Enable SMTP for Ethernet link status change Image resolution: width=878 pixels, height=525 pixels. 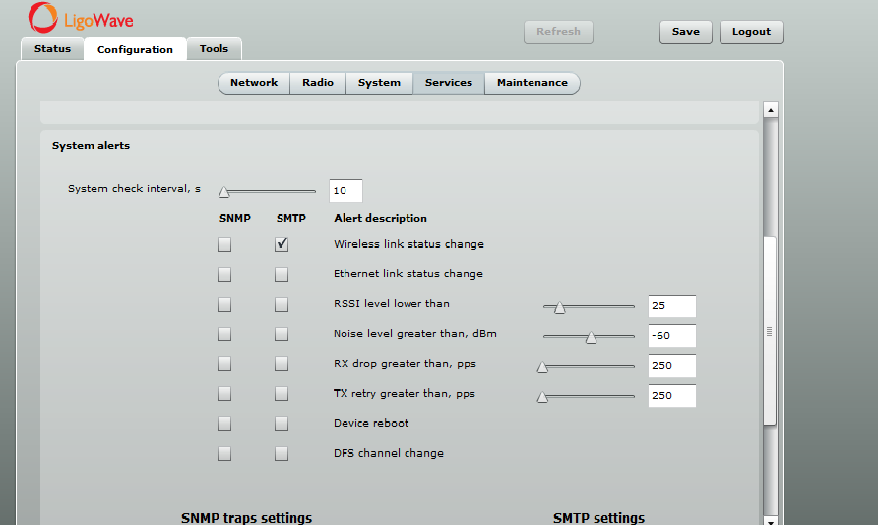(x=282, y=274)
